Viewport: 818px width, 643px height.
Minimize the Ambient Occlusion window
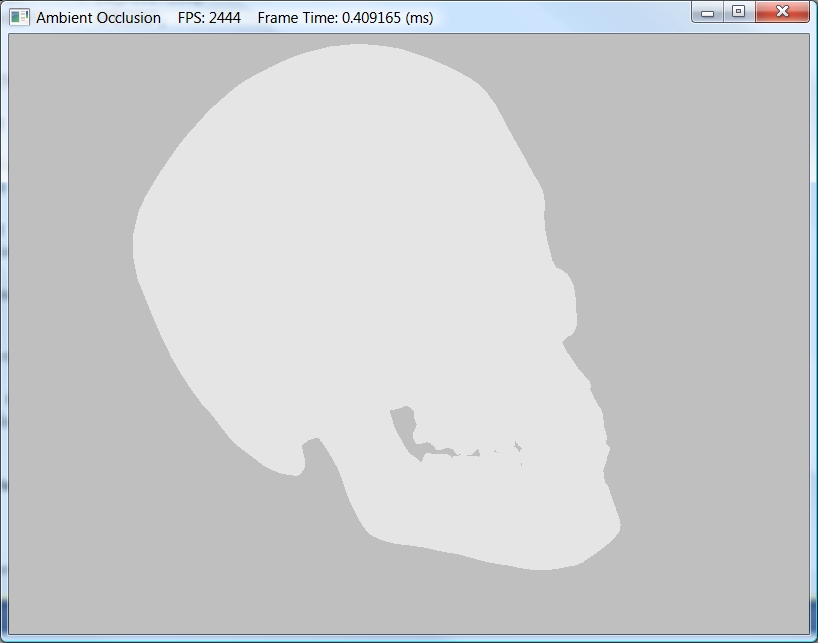point(708,12)
